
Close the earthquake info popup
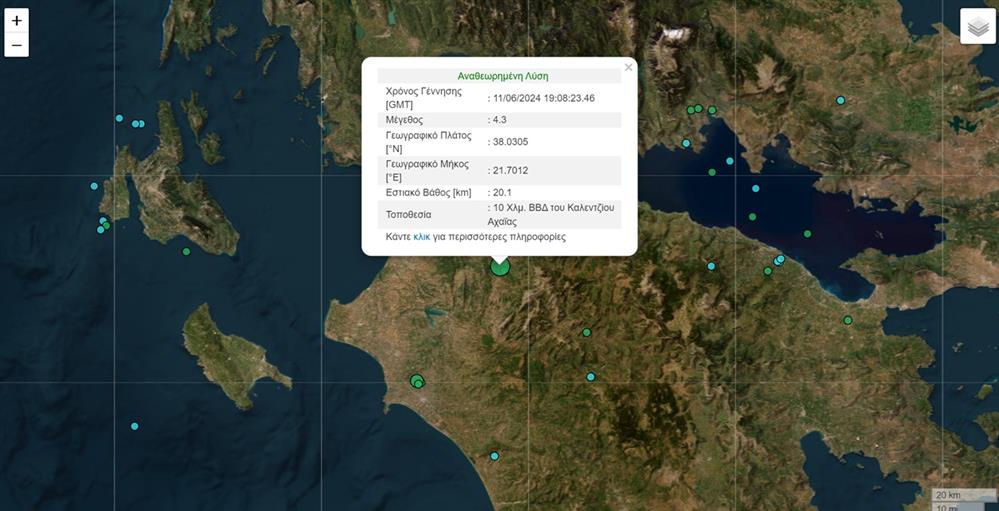[x=628, y=68]
